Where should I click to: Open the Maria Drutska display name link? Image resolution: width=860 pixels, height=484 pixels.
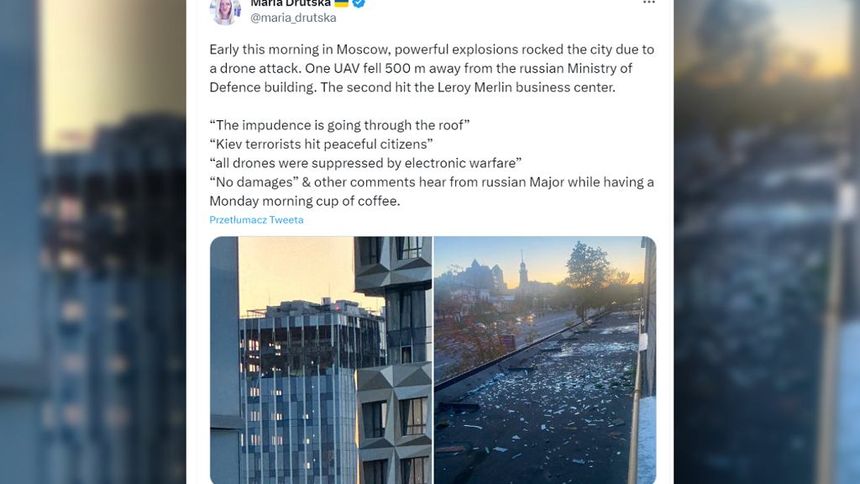coord(290,4)
